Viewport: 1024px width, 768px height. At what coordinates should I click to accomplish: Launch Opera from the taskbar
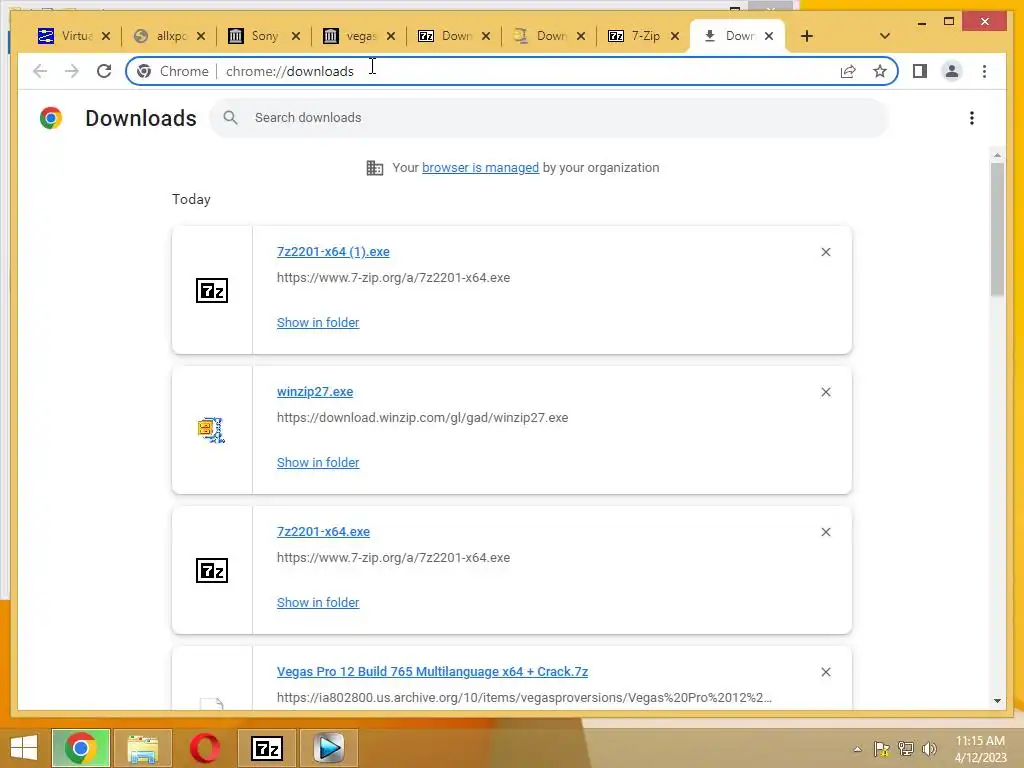(204, 748)
